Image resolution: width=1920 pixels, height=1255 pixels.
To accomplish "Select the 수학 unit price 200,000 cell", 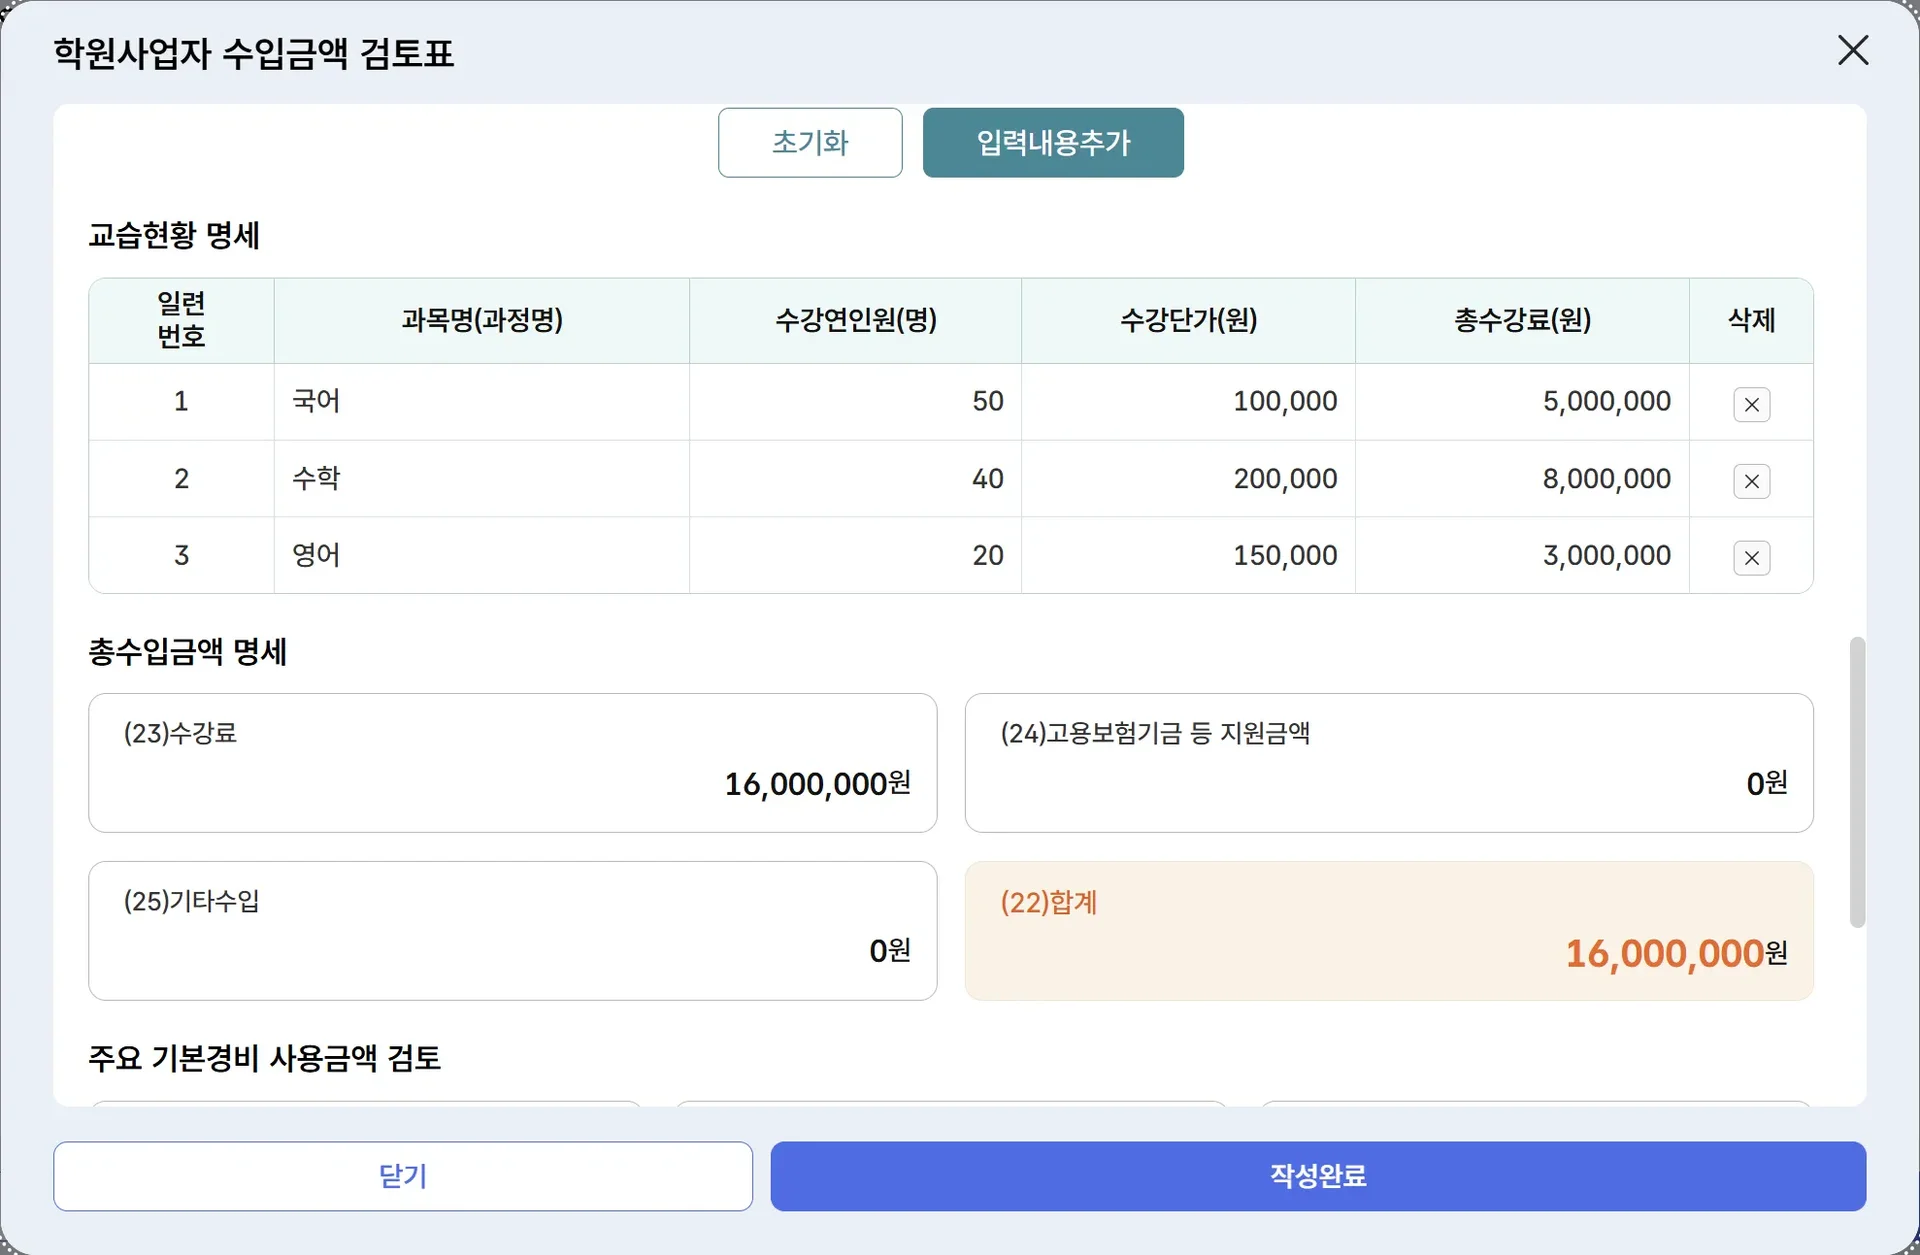I will (x=1188, y=479).
